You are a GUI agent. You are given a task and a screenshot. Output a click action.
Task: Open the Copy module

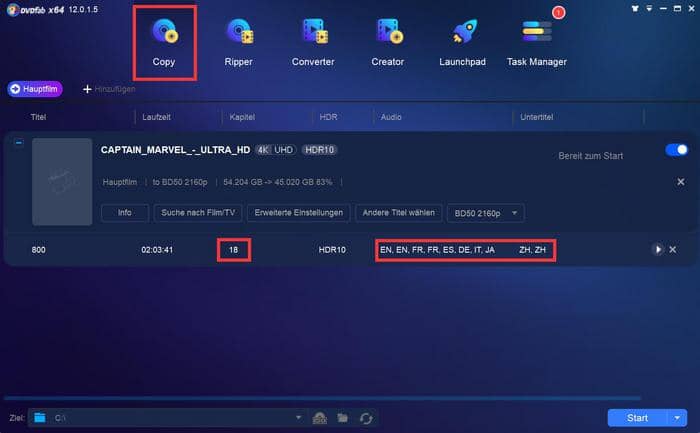tap(164, 43)
